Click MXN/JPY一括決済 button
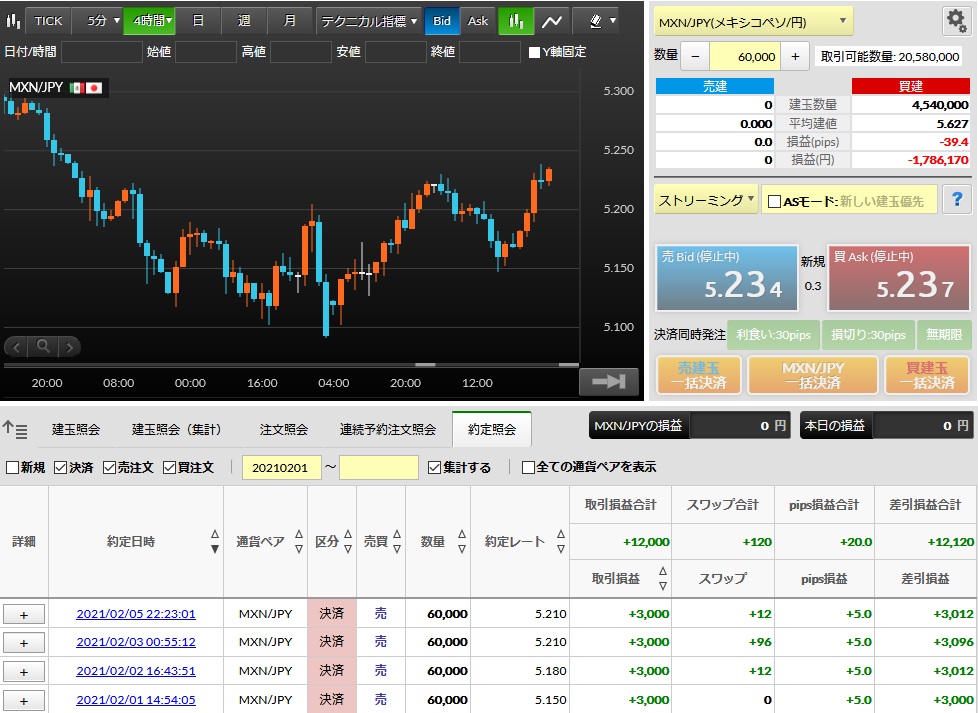Screen dimensions: 978x713 coord(813,376)
